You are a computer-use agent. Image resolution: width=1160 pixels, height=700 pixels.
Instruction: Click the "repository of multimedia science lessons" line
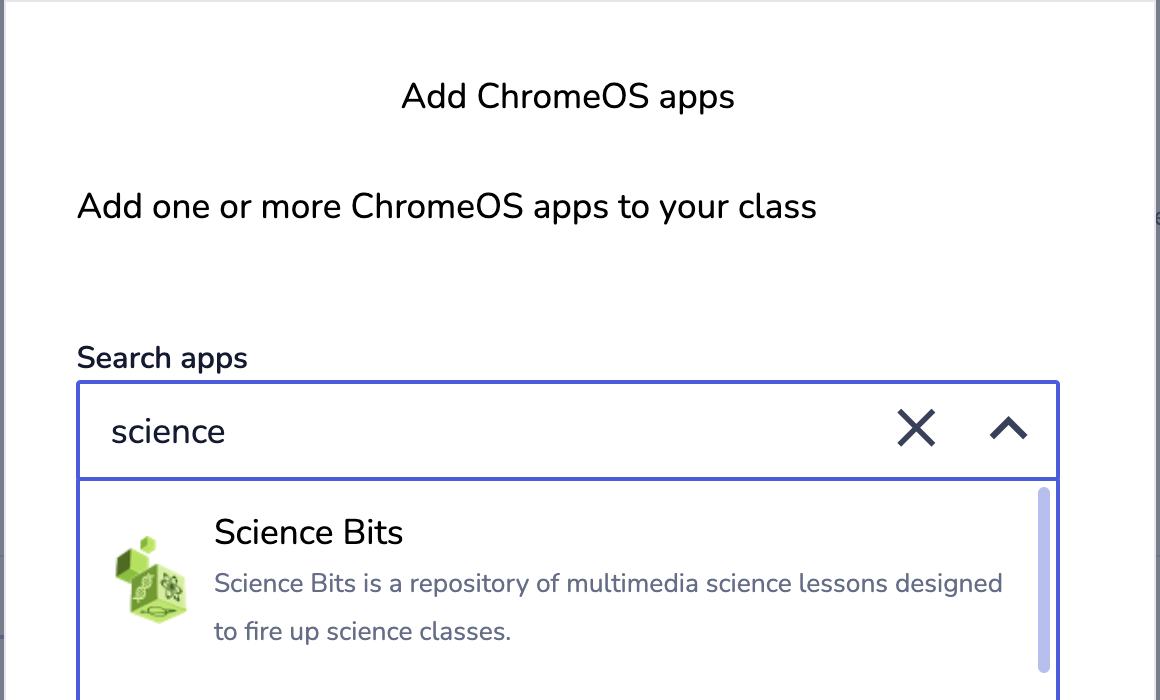[x=608, y=584]
